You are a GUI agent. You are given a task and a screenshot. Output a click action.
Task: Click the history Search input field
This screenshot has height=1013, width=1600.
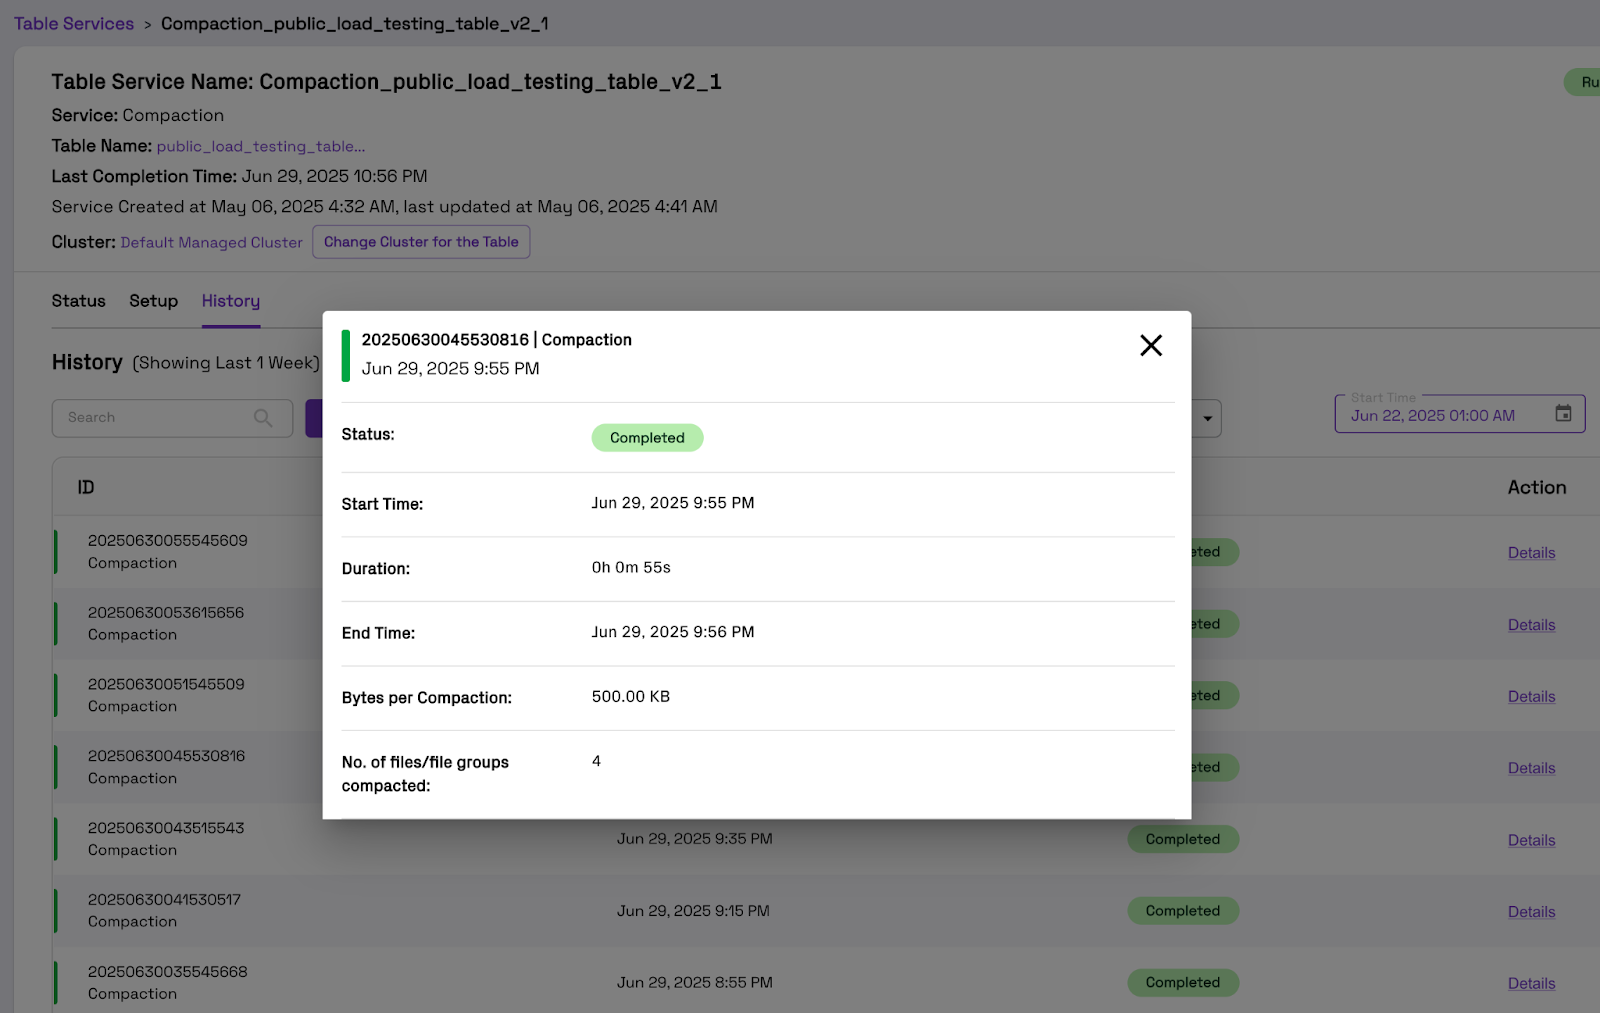pyautogui.click(x=172, y=418)
